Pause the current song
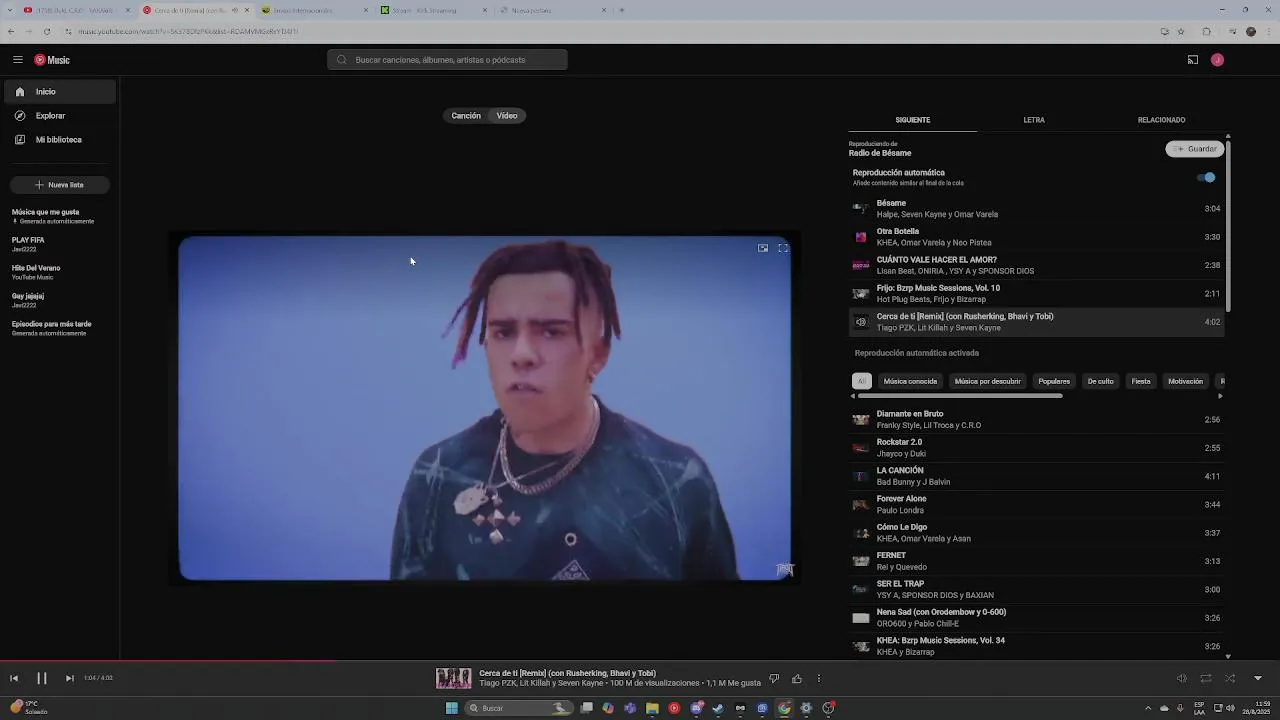1280x720 pixels. 42,678
